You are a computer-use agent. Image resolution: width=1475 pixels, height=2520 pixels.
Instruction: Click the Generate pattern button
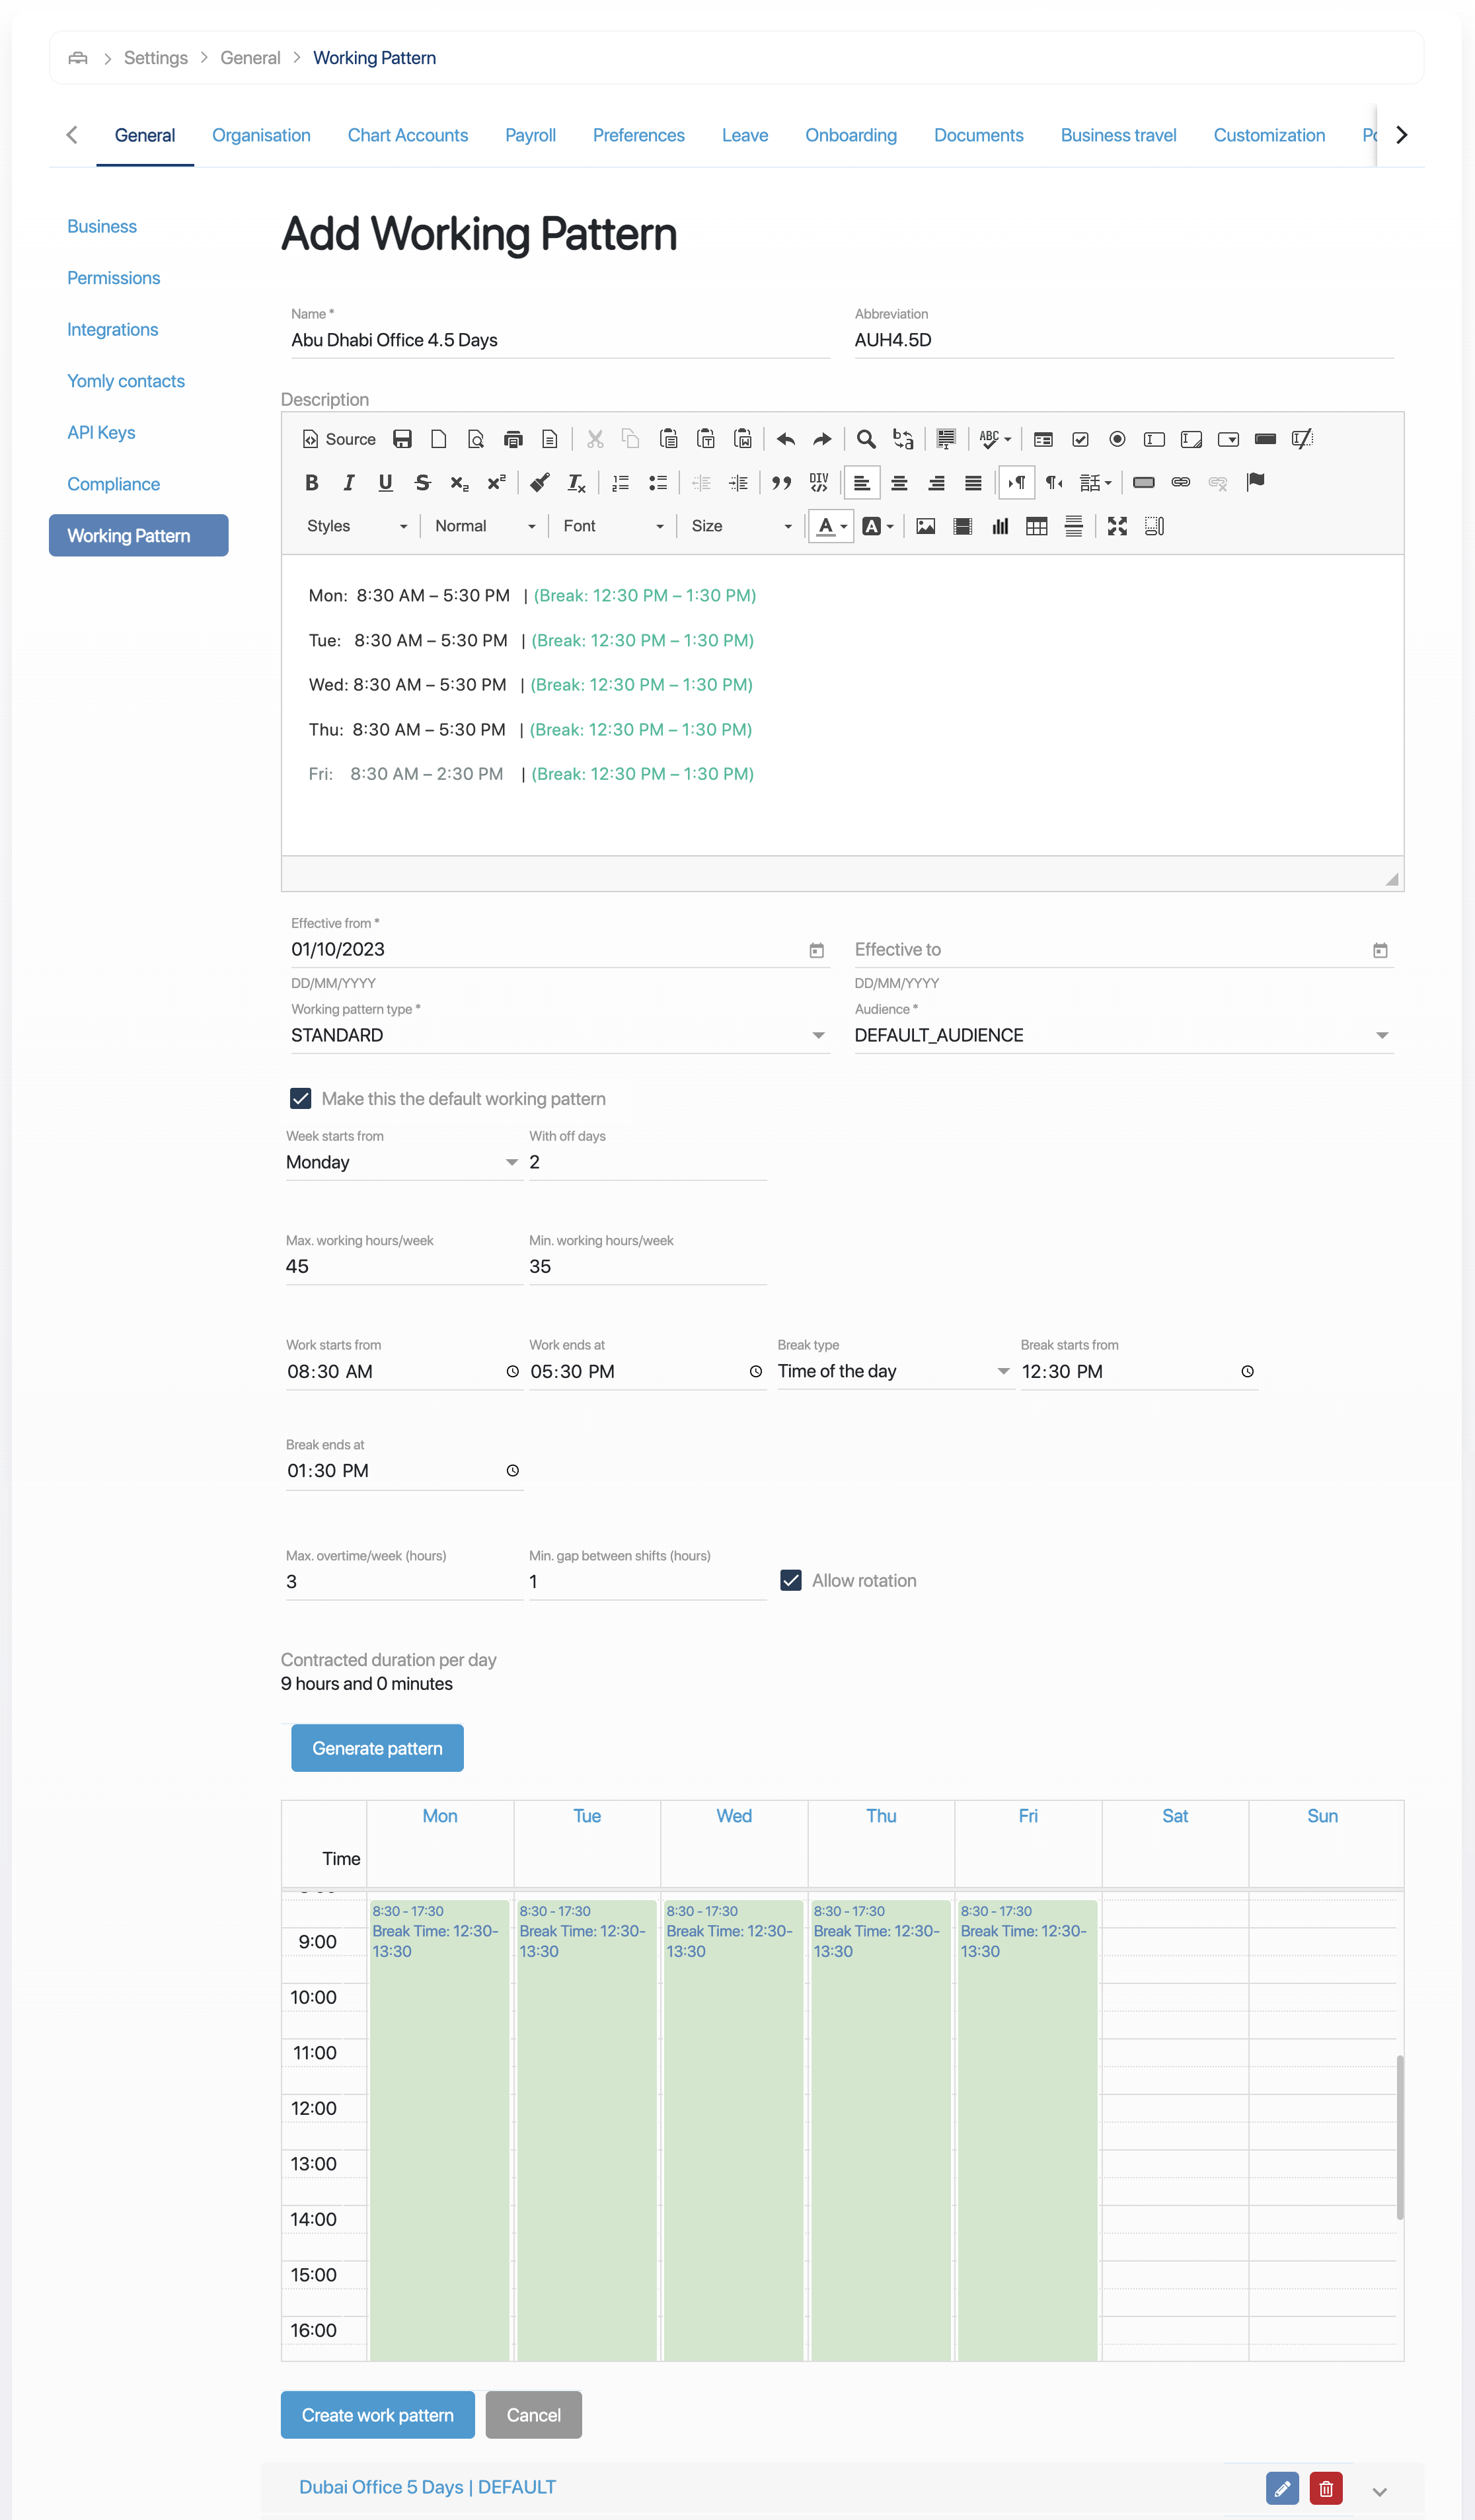click(377, 1747)
